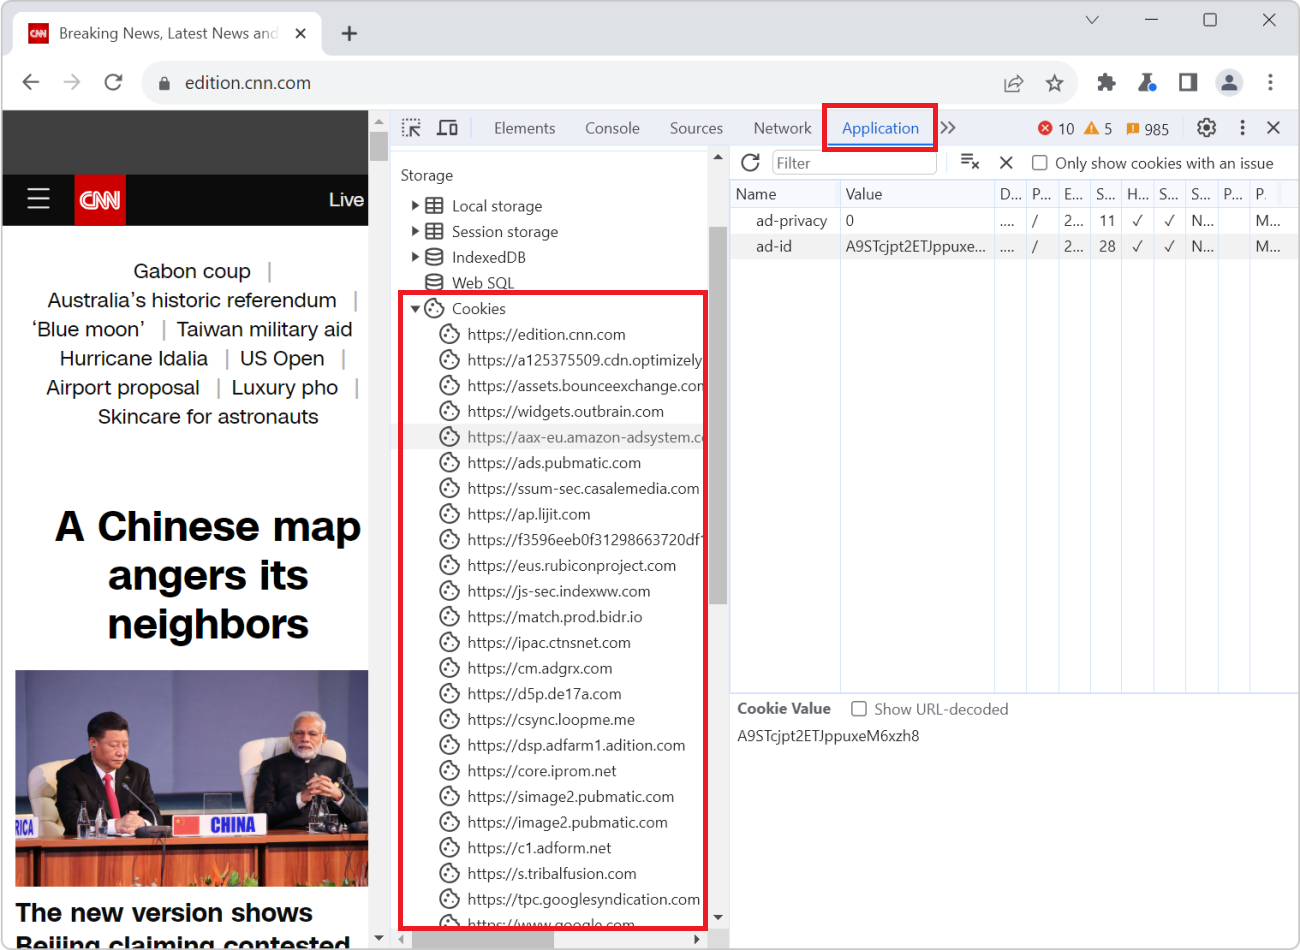Expand the IndexedDB tree node
The image size is (1300, 950).
[x=415, y=257]
